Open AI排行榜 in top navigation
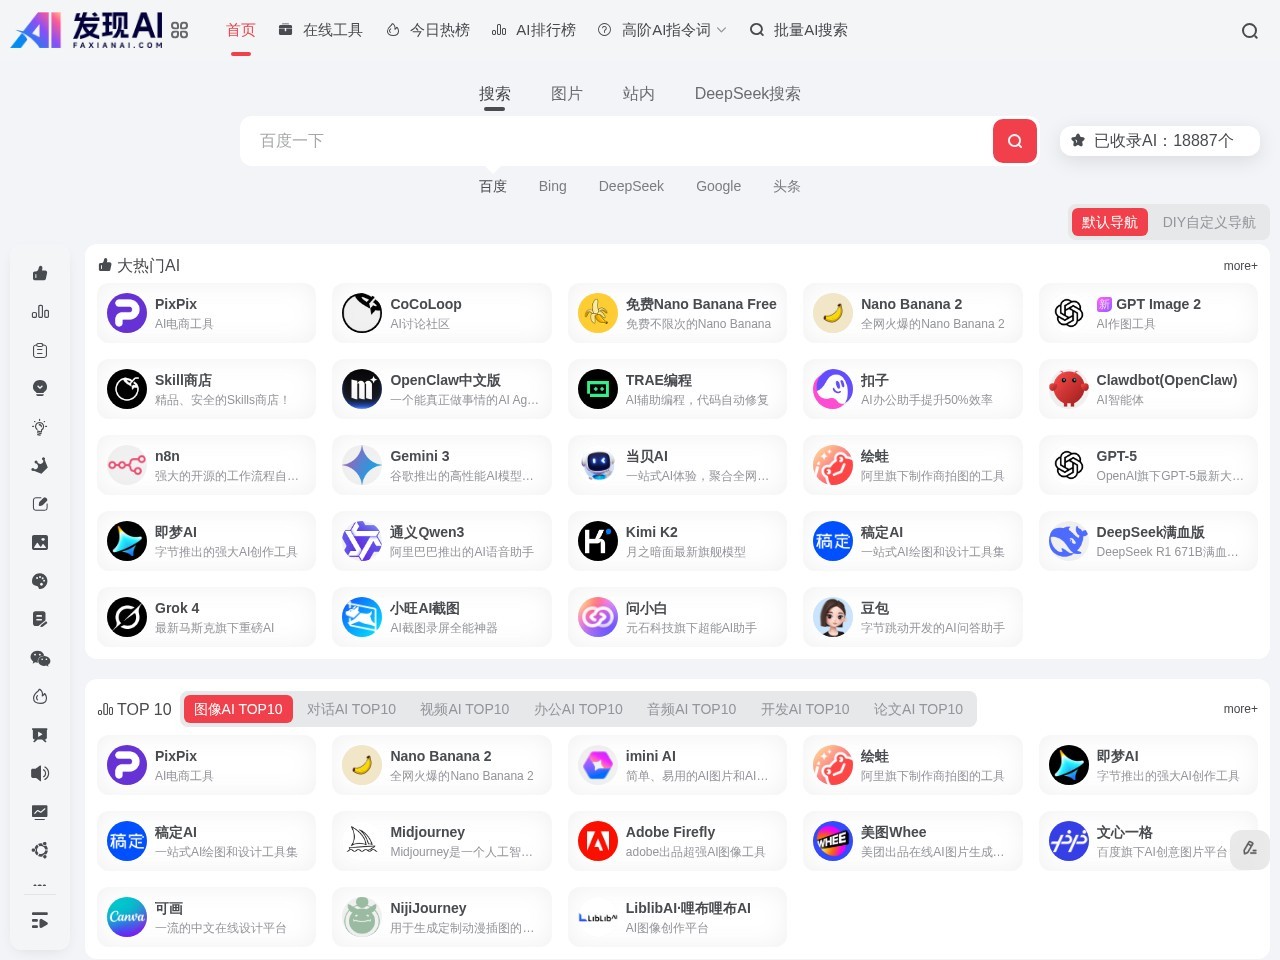This screenshot has width=1280, height=960. pos(534,30)
